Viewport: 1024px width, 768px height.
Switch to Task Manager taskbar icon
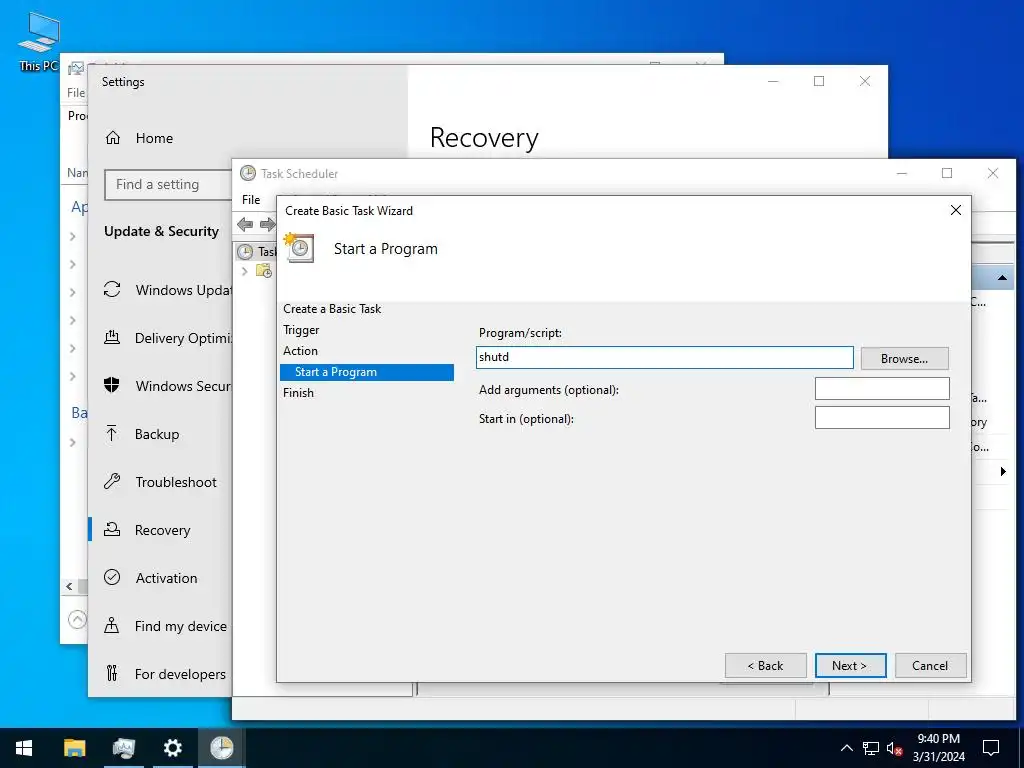[123, 748]
